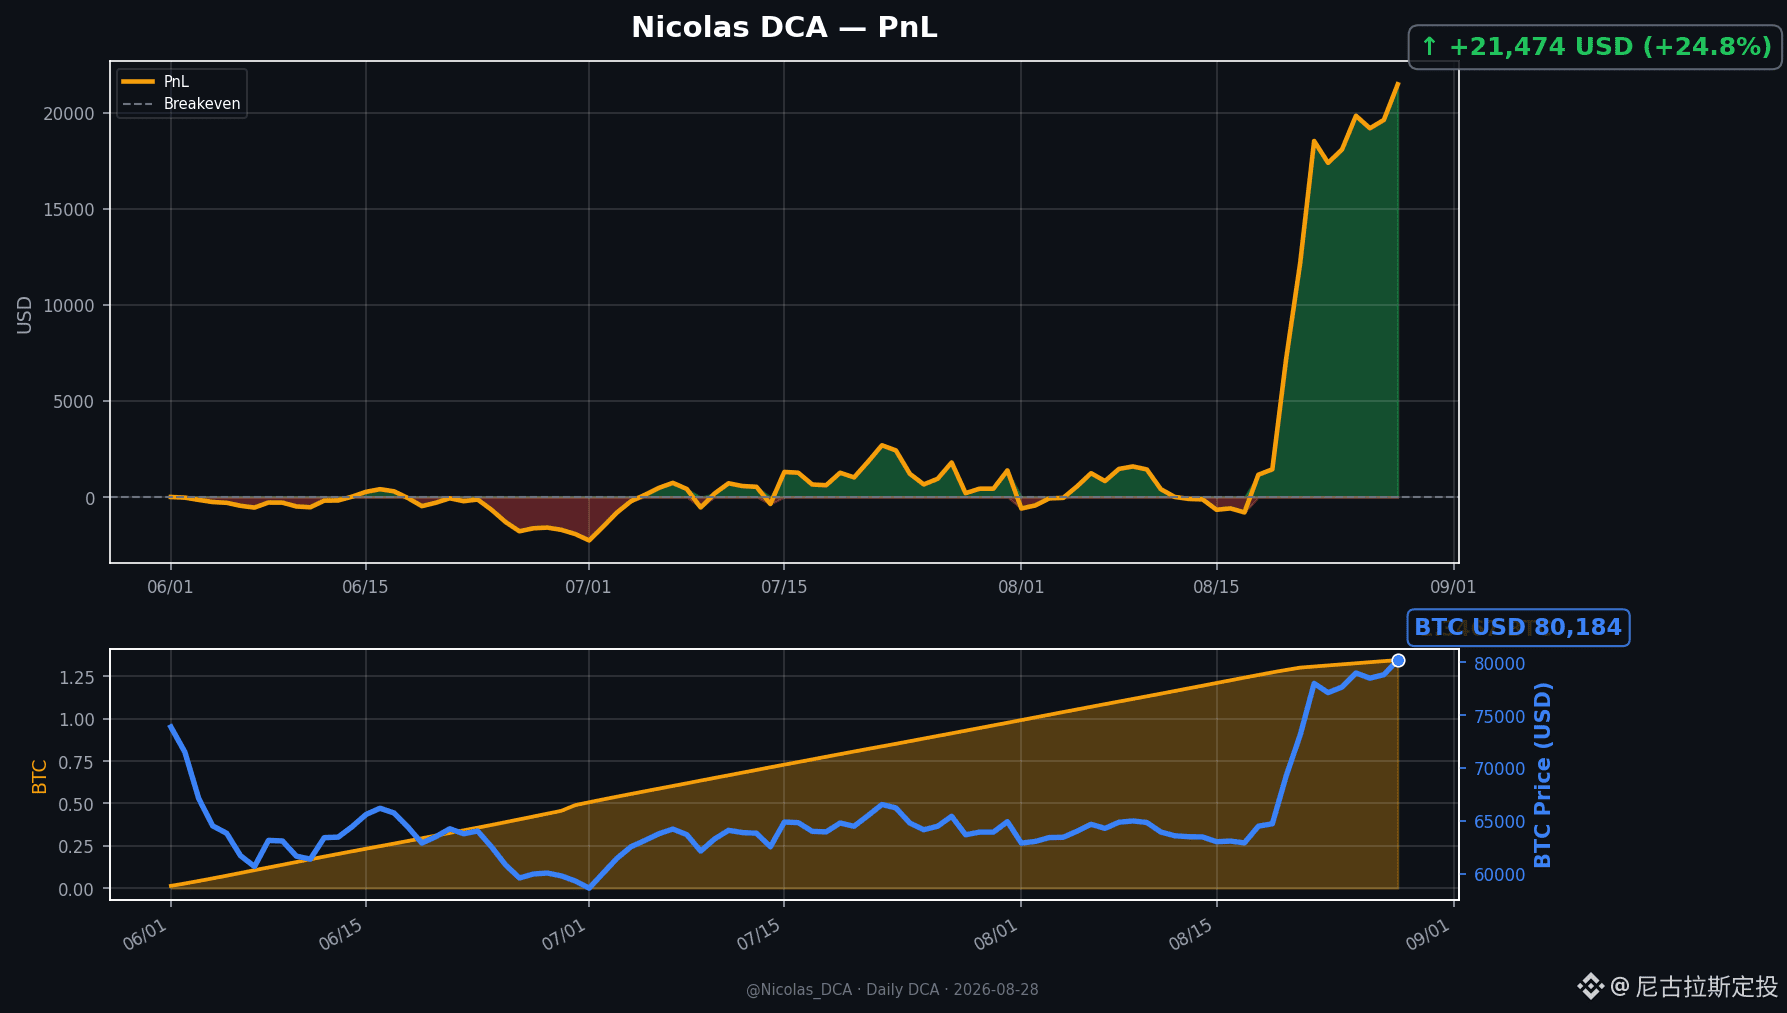The height and width of the screenshot is (1013, 1787).
Task: Select the 0.75 tick on the BTC axis
Action: coord(77,763)
